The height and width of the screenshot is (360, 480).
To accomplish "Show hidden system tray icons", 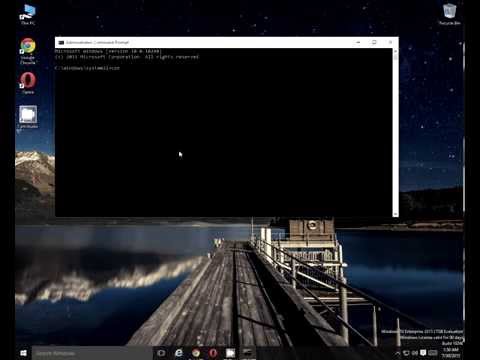I will click(x=398, y=353).
